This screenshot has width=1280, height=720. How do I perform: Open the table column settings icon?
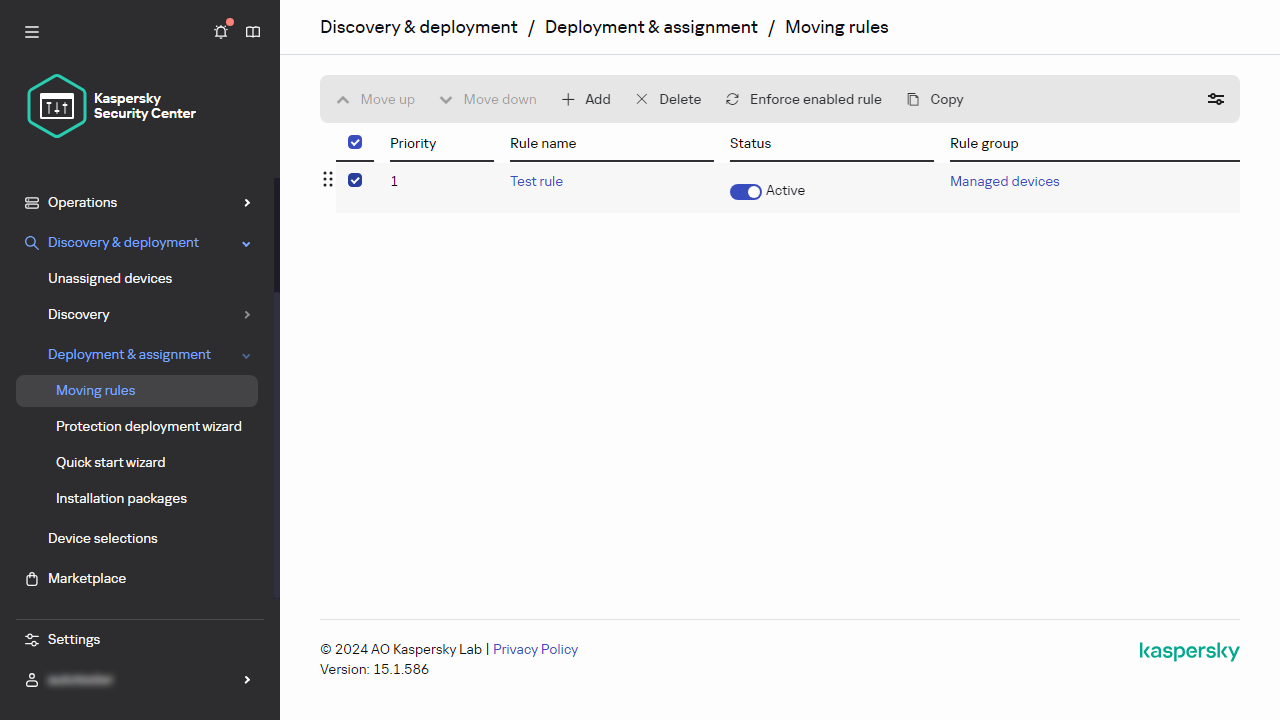point(1215,99)
